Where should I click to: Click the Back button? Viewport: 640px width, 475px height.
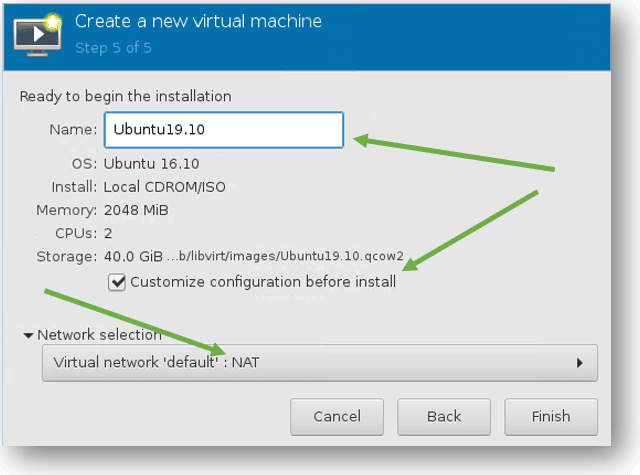(x=444, y=417)
